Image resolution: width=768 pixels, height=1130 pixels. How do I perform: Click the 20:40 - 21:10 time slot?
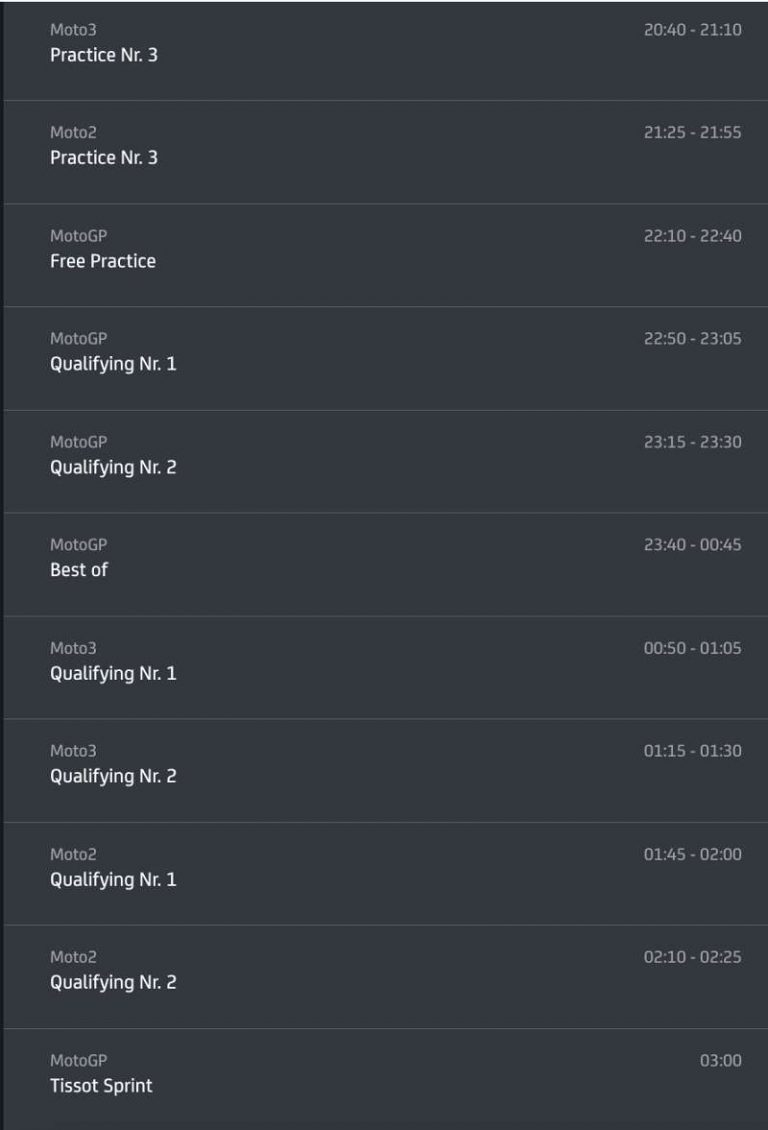(x=692, y=30)
